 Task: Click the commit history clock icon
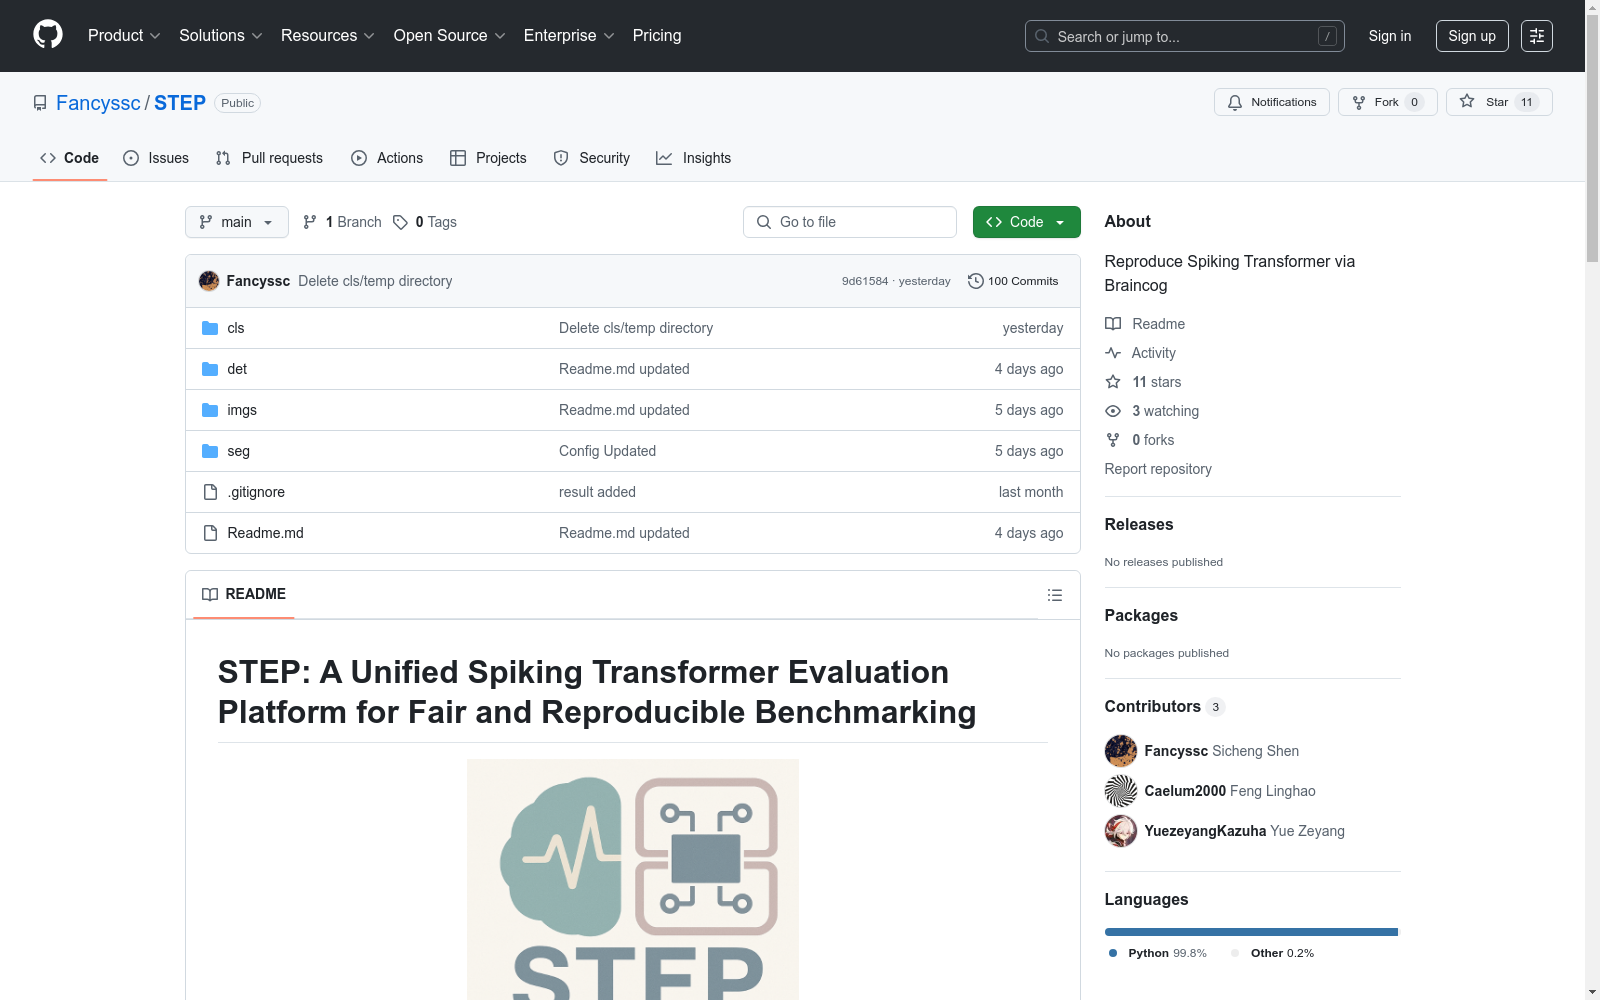[976, 281]
